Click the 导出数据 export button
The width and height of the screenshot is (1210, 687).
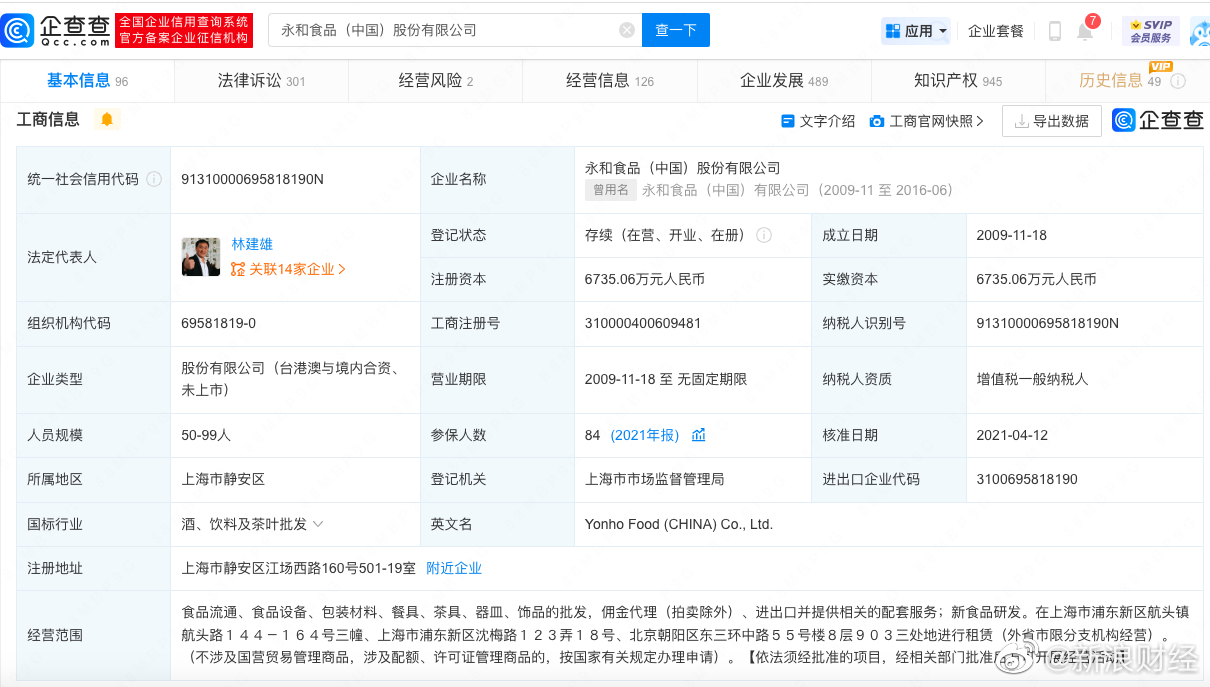1051,121
